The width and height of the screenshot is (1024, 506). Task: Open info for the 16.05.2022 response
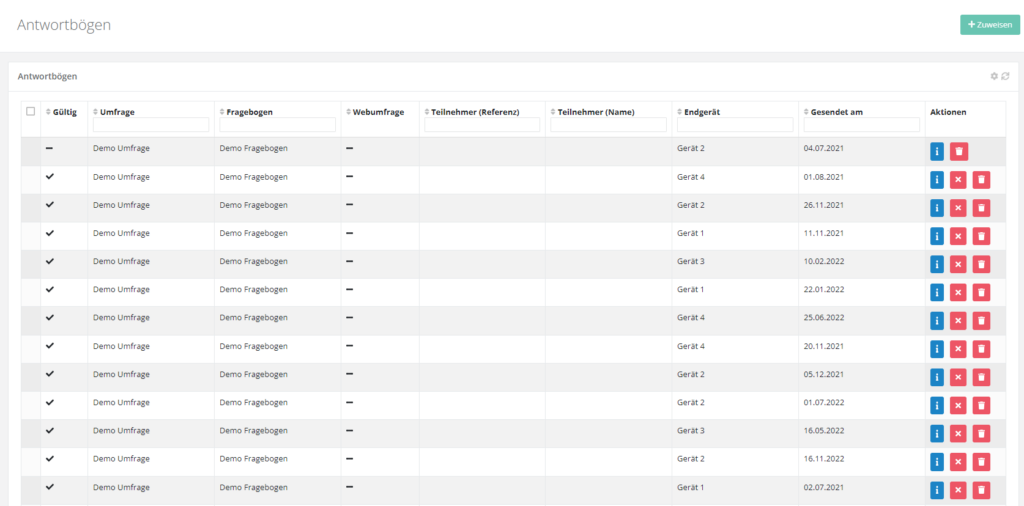937,434
